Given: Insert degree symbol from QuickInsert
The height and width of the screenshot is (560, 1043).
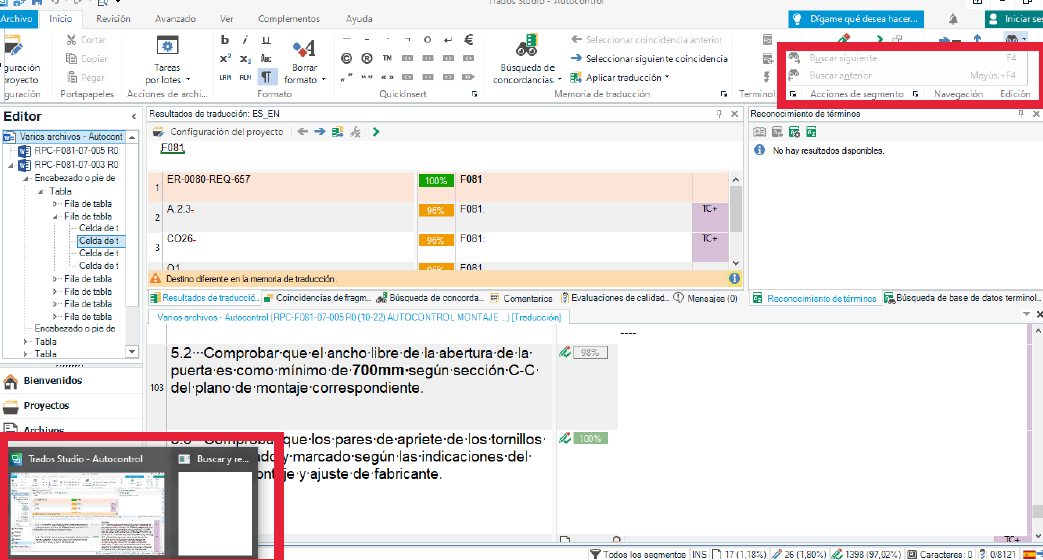Looking at the screenshot, I should tap(427, 40).
